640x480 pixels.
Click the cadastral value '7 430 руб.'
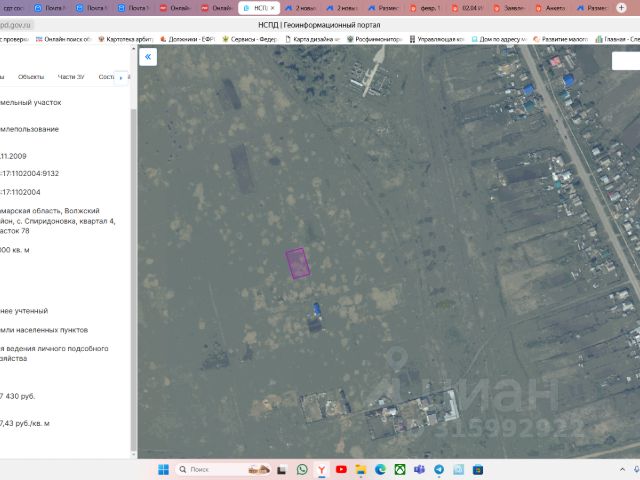point(18,396)
